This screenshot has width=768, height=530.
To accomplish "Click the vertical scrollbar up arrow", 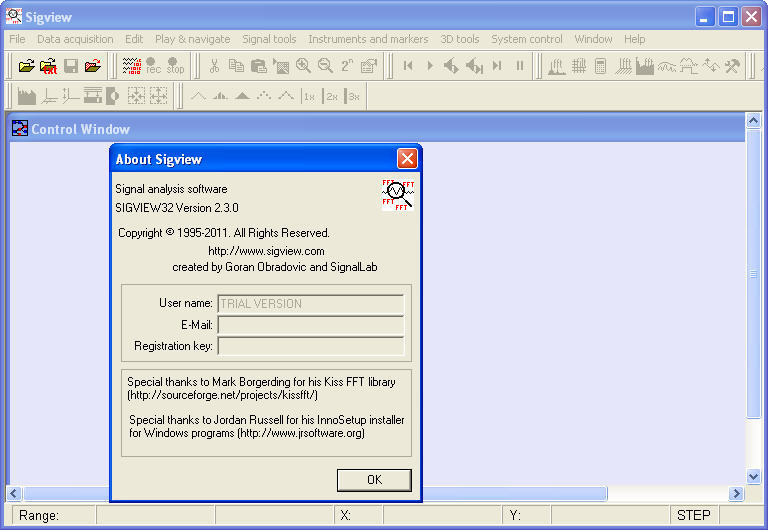I will [753, 120].
